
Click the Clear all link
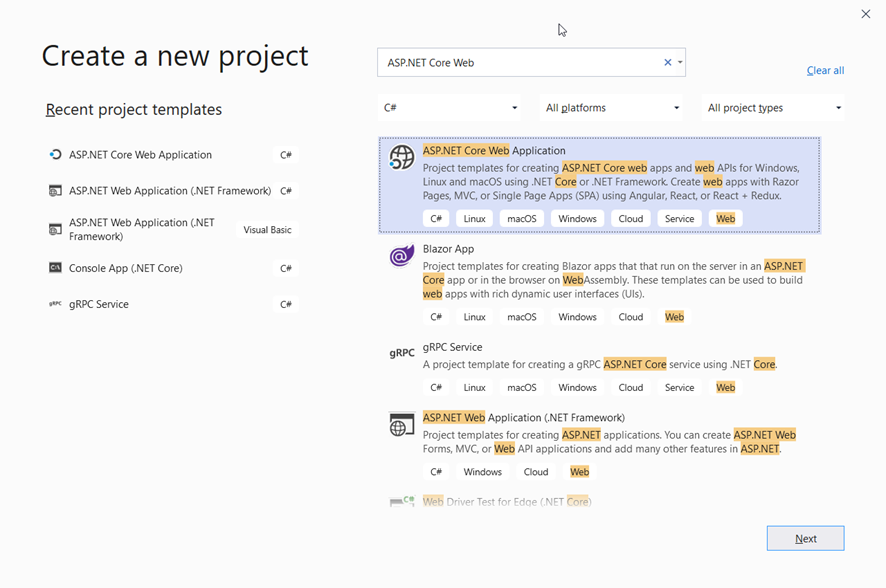(825, 70)
